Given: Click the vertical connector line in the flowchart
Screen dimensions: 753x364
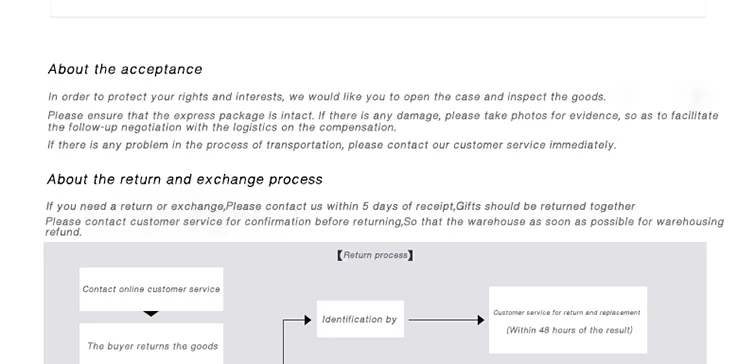Looking at the screenshot, I should tap(283, 342).
